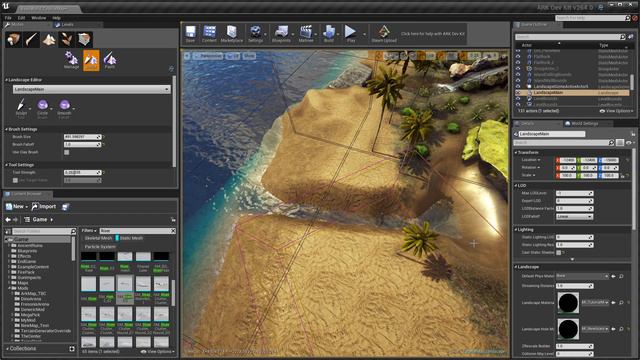
Task: Select the Geometry Editing mode cube icon
Action: tap(84, 40)
